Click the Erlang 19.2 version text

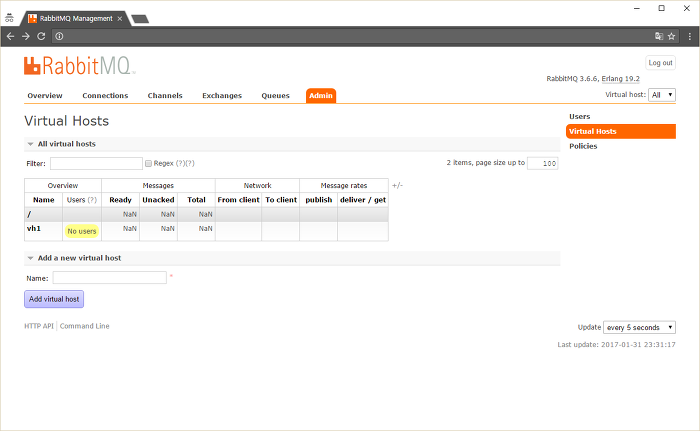621,79
